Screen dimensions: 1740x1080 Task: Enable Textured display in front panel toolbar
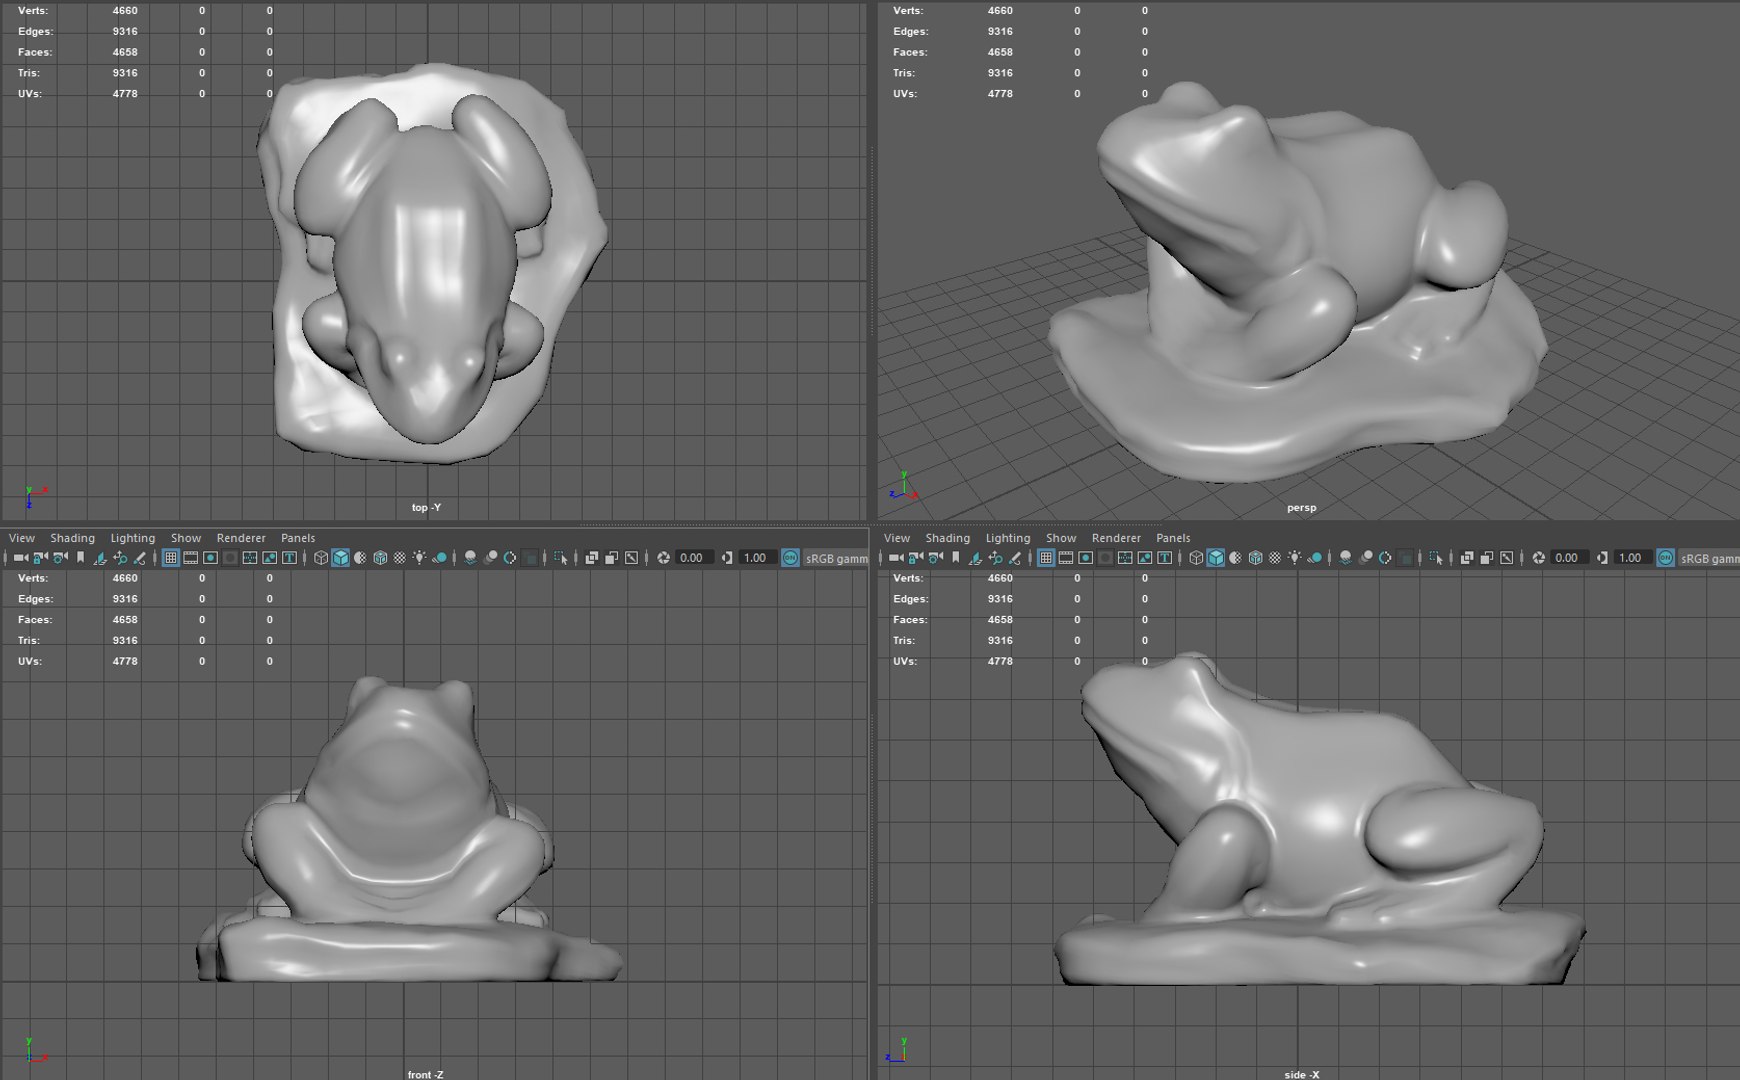[x=400, y=558]
